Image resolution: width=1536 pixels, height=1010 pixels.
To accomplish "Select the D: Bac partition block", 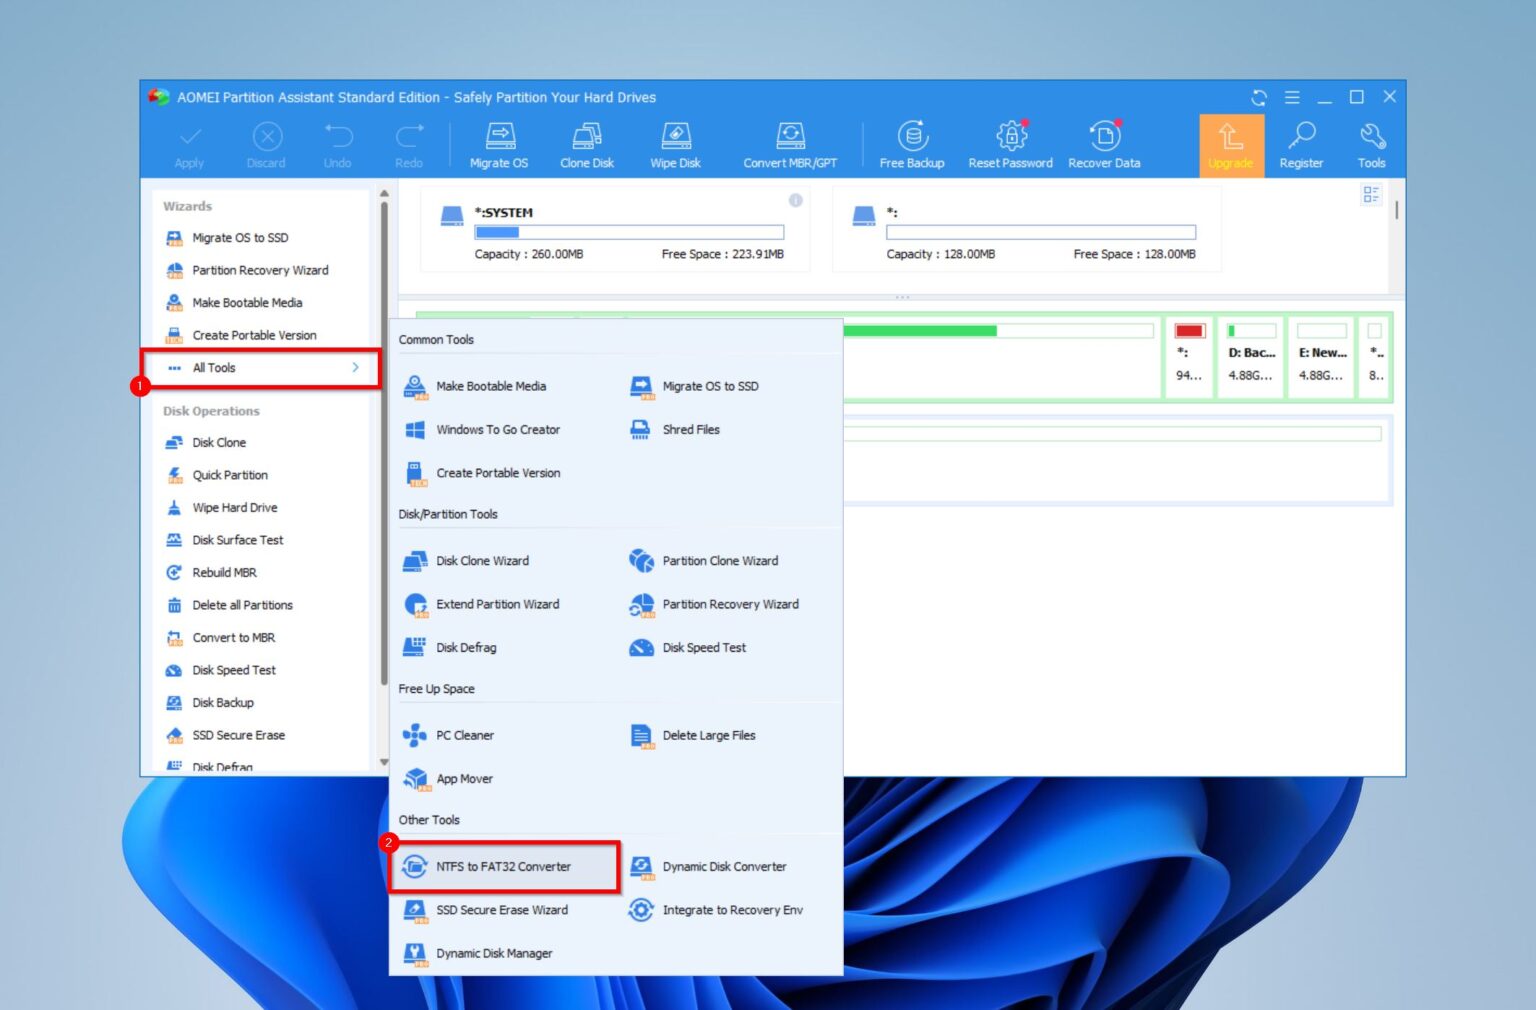I will click(x=1250, y=356).
